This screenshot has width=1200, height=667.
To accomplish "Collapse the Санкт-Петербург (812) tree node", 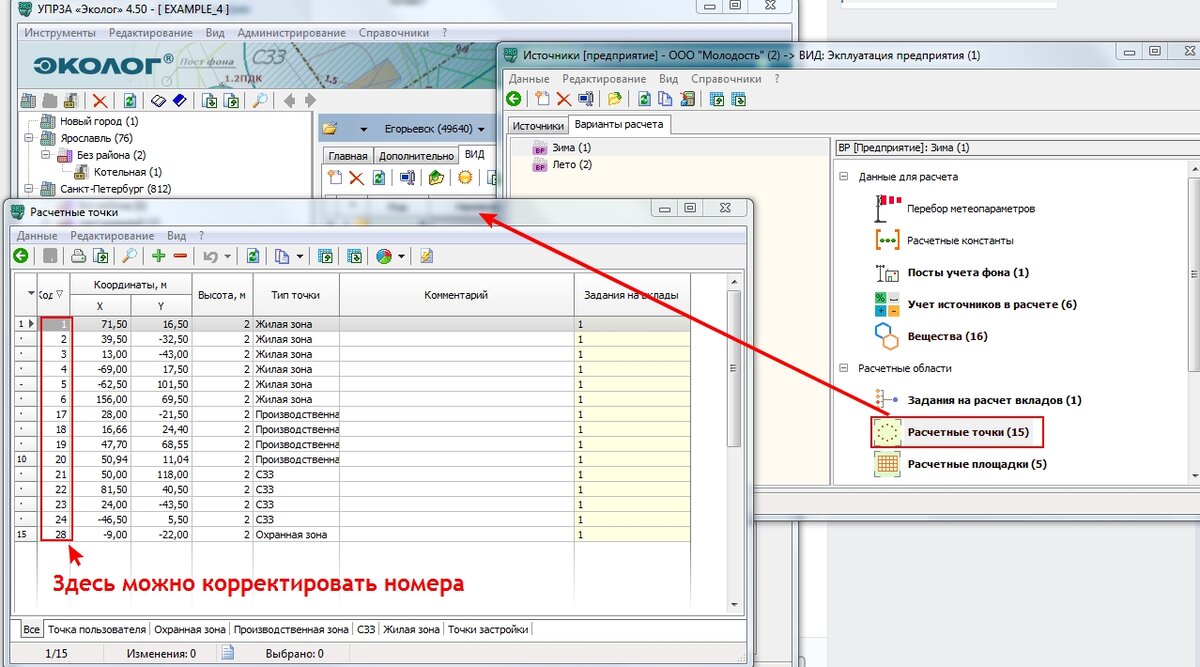I will click(28, 188).
